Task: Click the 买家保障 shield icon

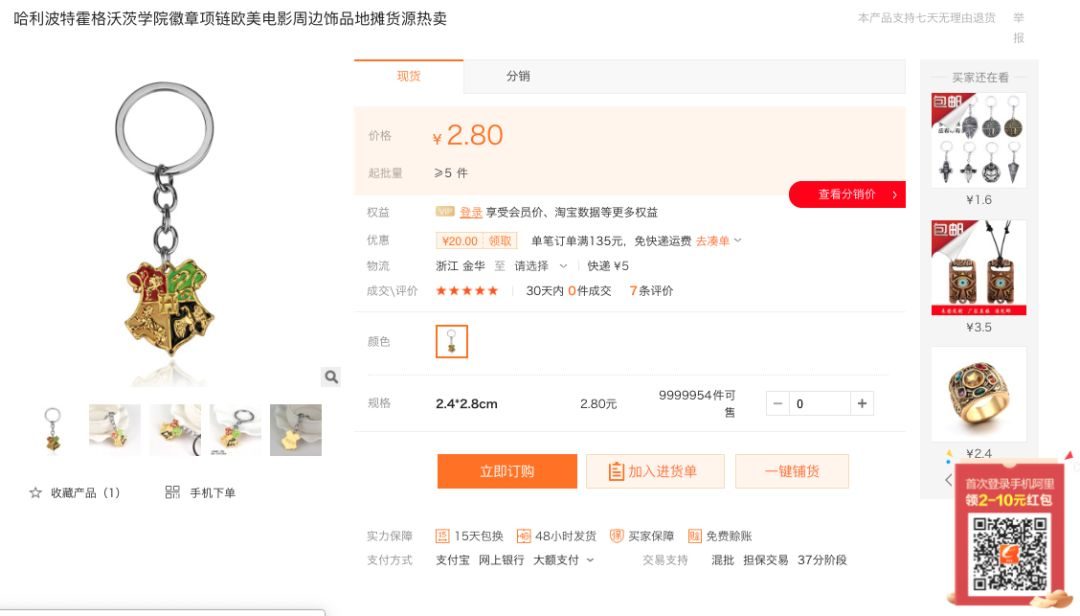Action: tap(616, 536)
